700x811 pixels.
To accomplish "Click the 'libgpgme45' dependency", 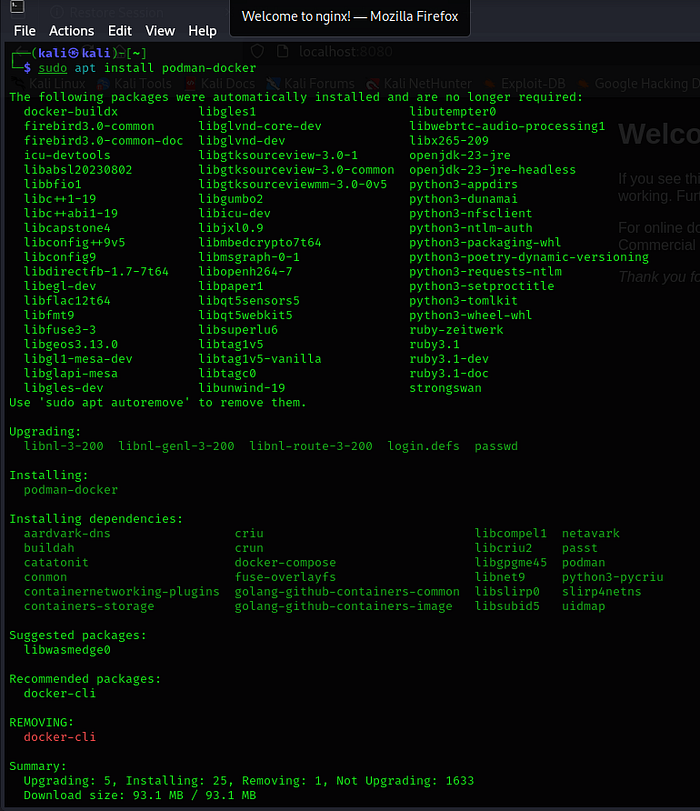I will point(511,563).
